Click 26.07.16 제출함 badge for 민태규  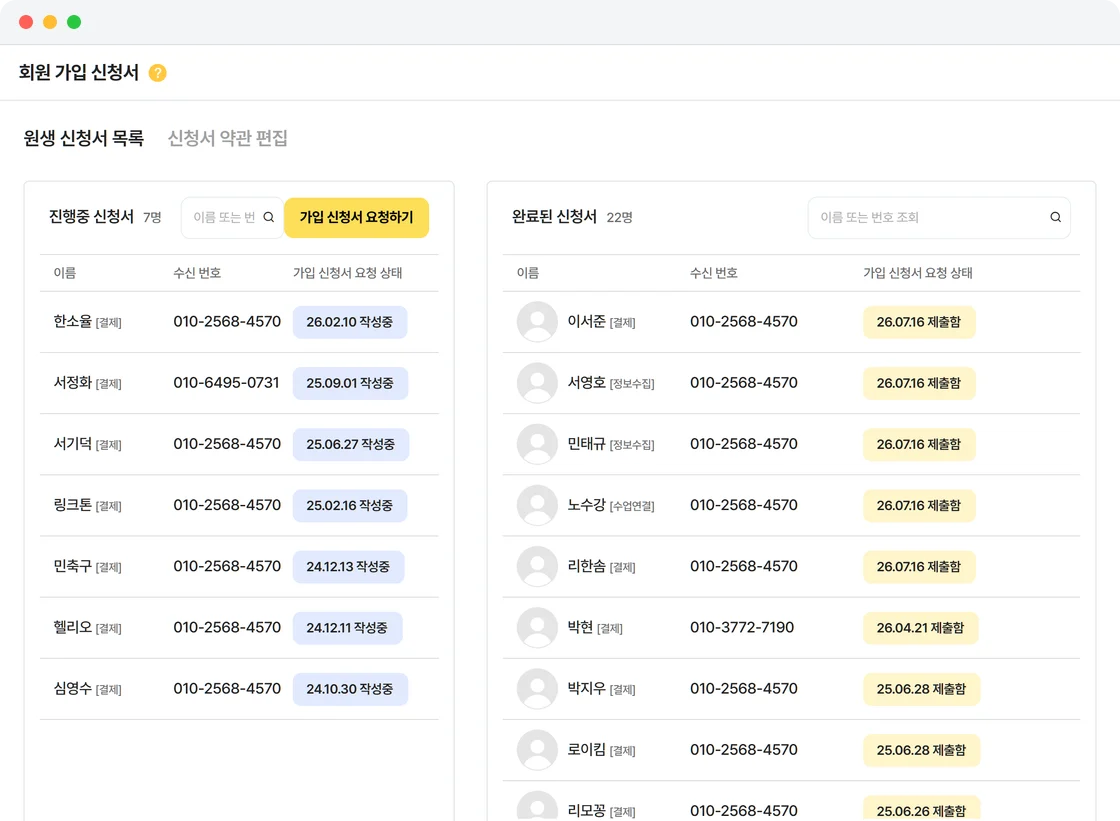[919, 444]
